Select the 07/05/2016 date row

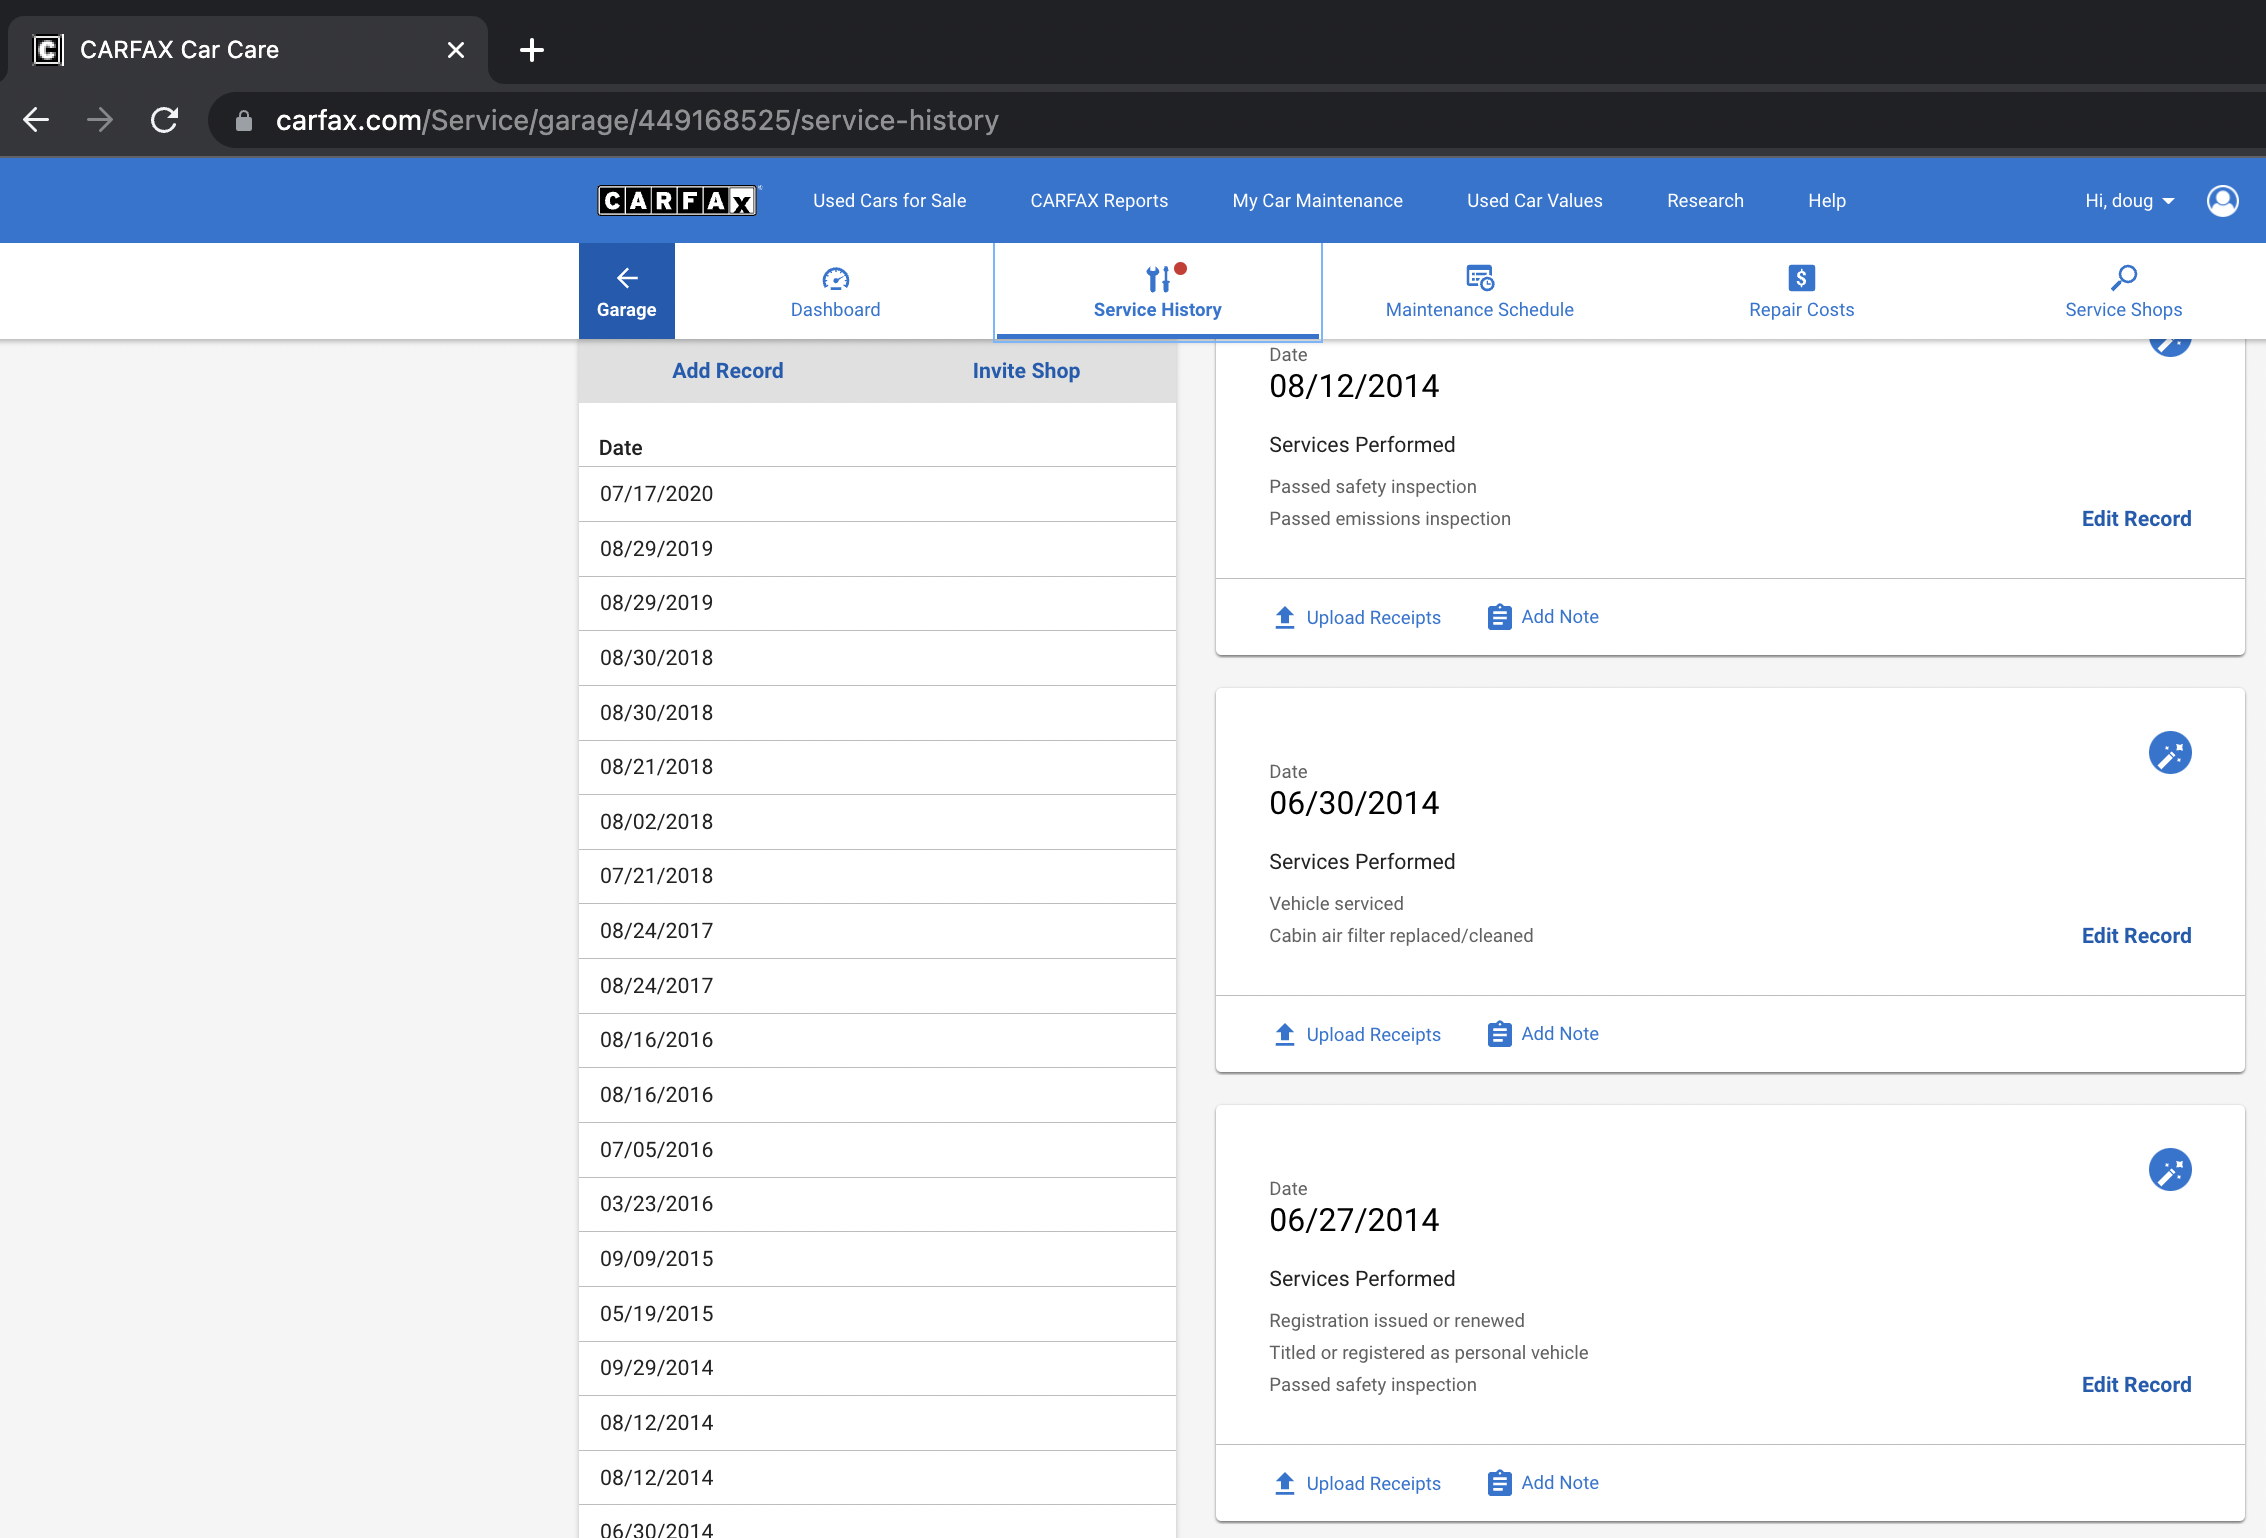tap(877, 1150)
